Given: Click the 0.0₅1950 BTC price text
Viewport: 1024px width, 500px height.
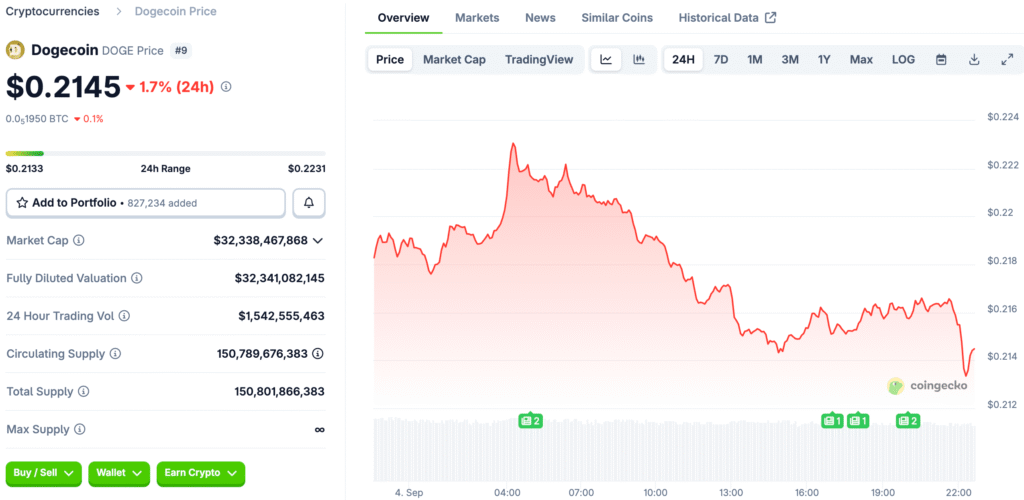Looking at the screenshot, I should [37, 119].
